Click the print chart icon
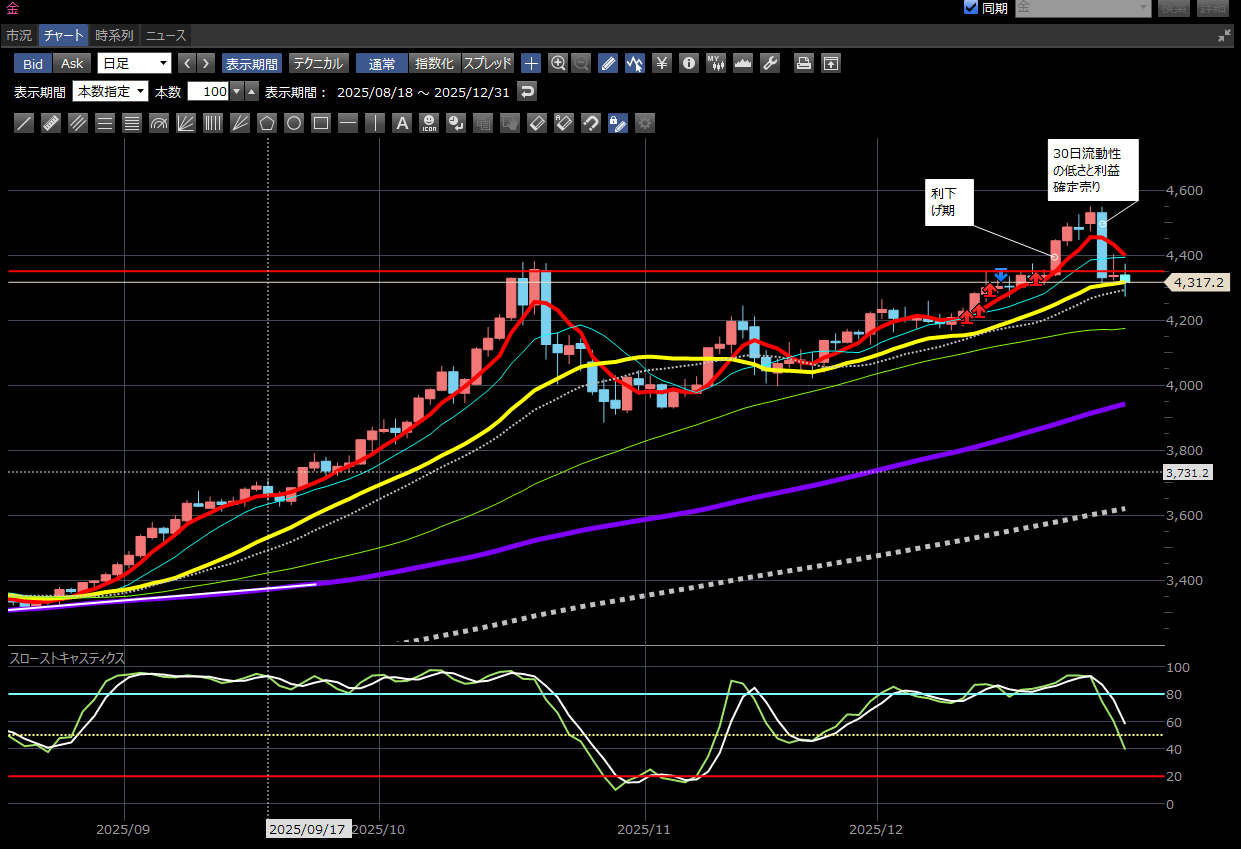This screenshot has width=1241, height=849. click(803, 63)
